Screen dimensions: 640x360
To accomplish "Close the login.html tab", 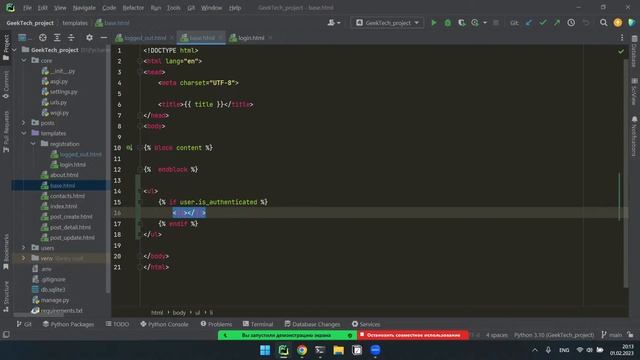I will click(270, 38).
